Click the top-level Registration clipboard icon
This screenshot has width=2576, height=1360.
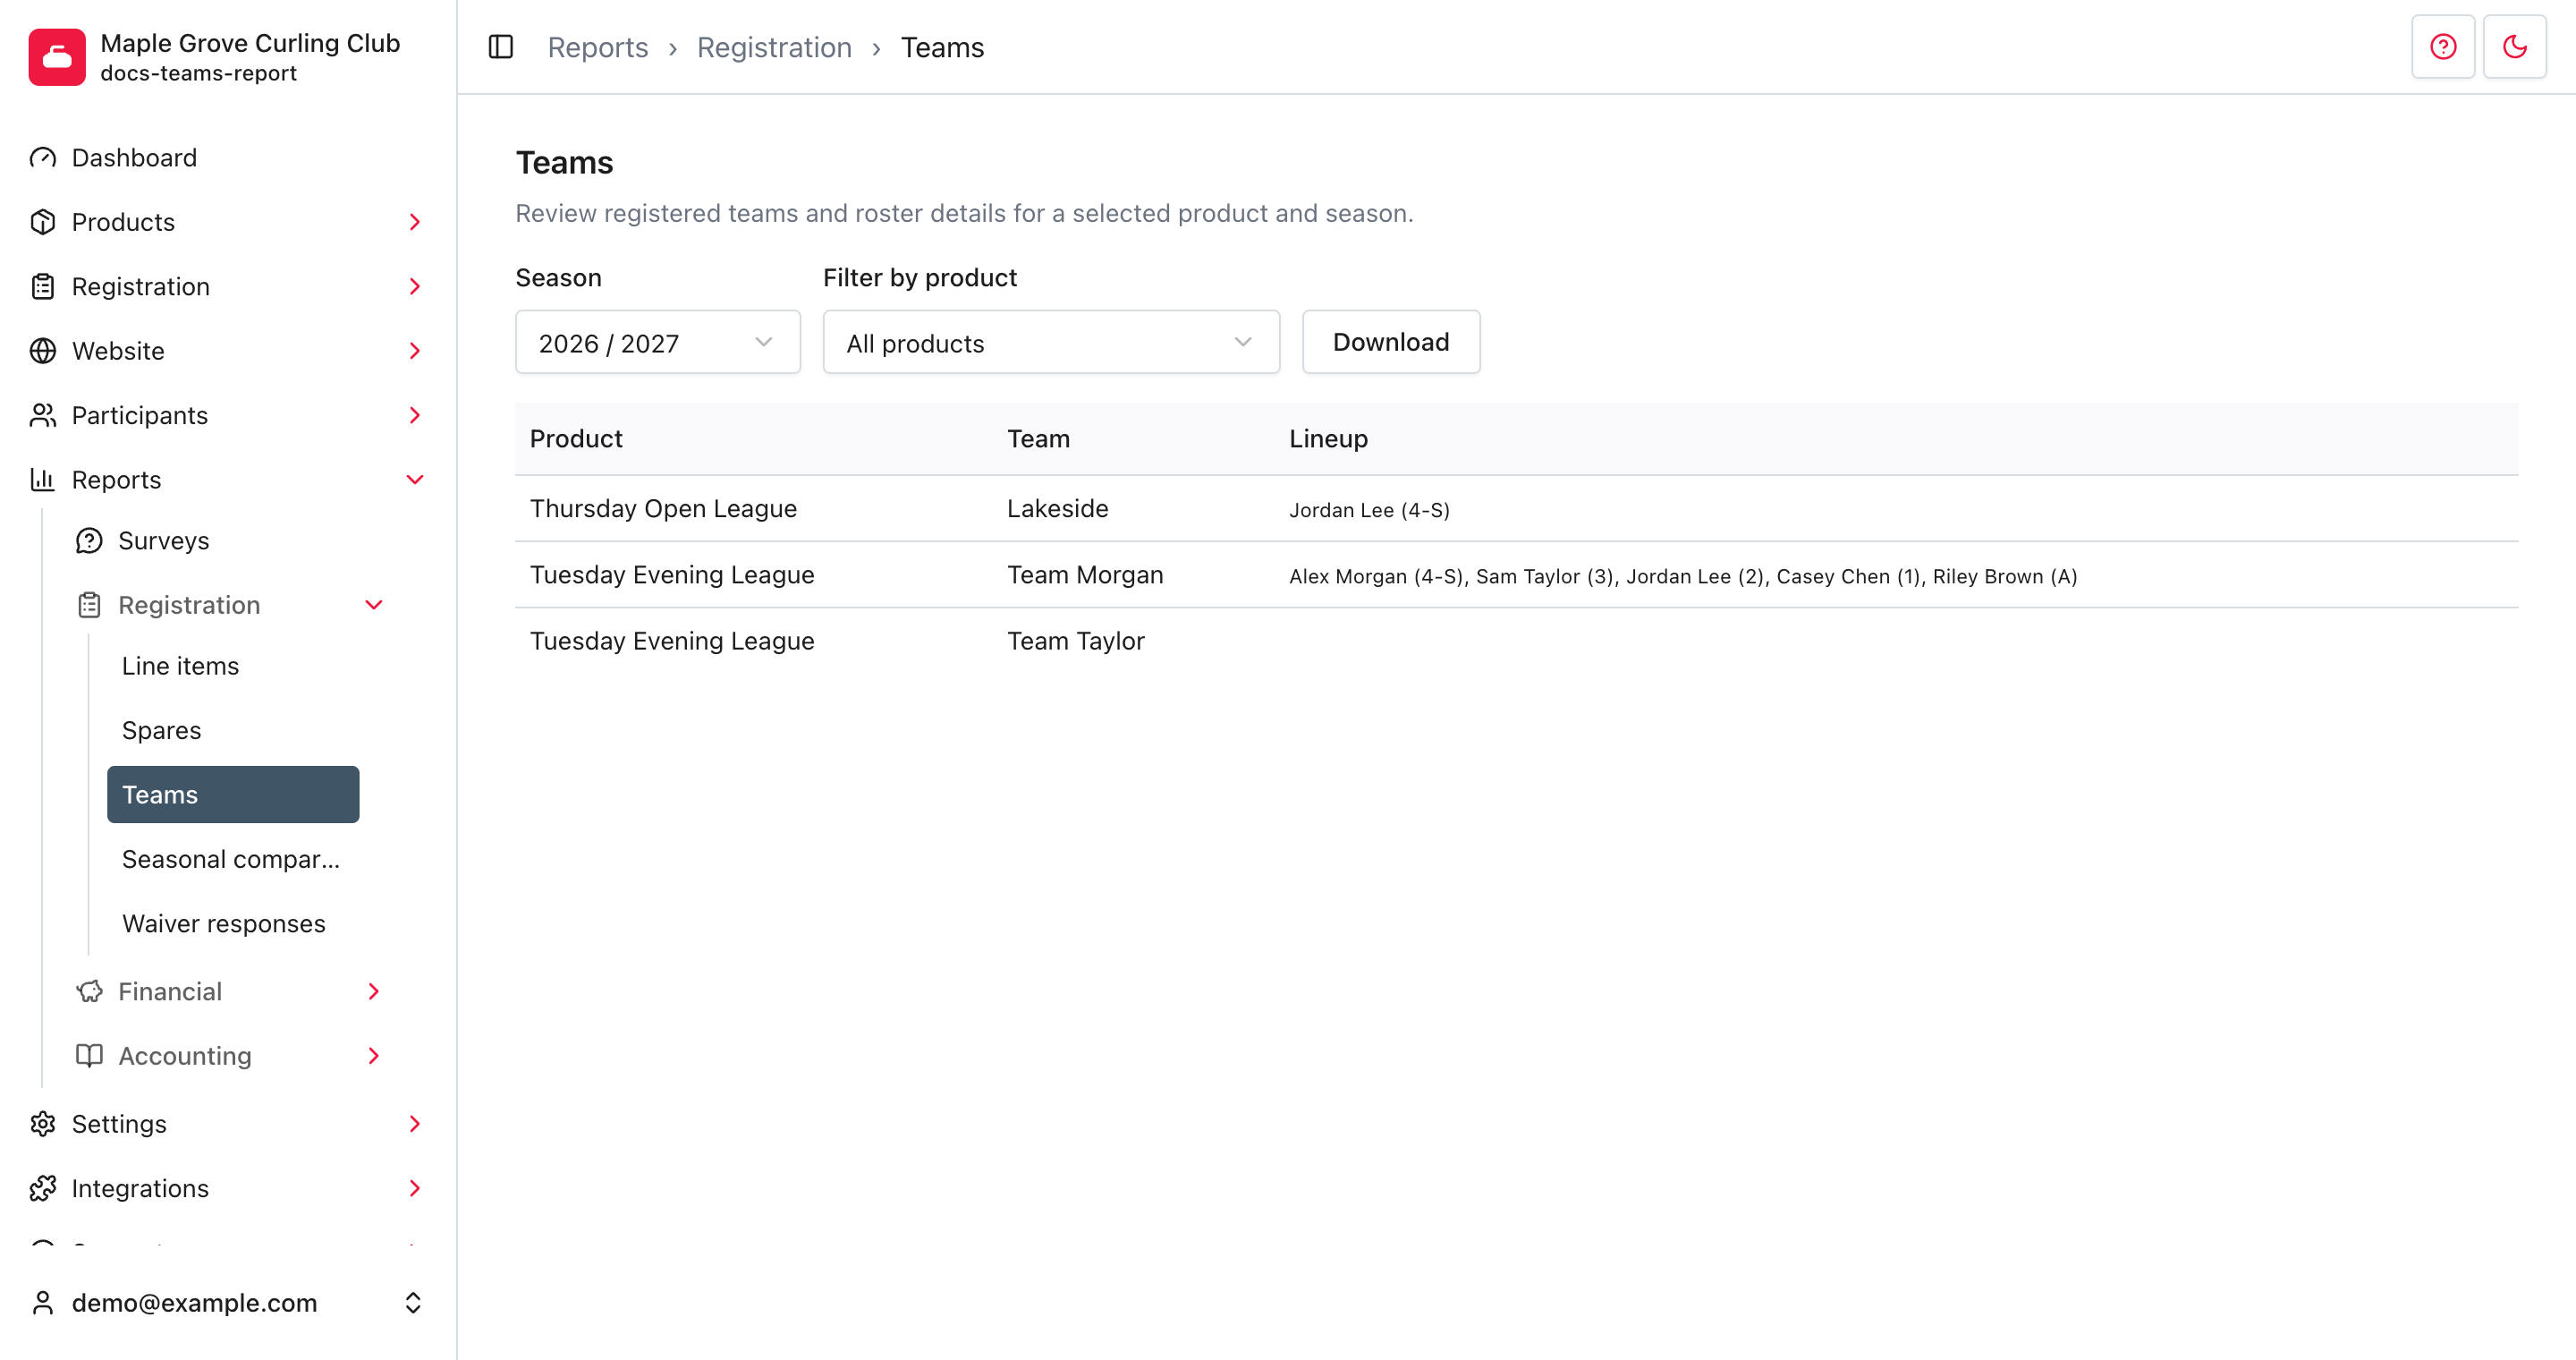pos(43,287)
